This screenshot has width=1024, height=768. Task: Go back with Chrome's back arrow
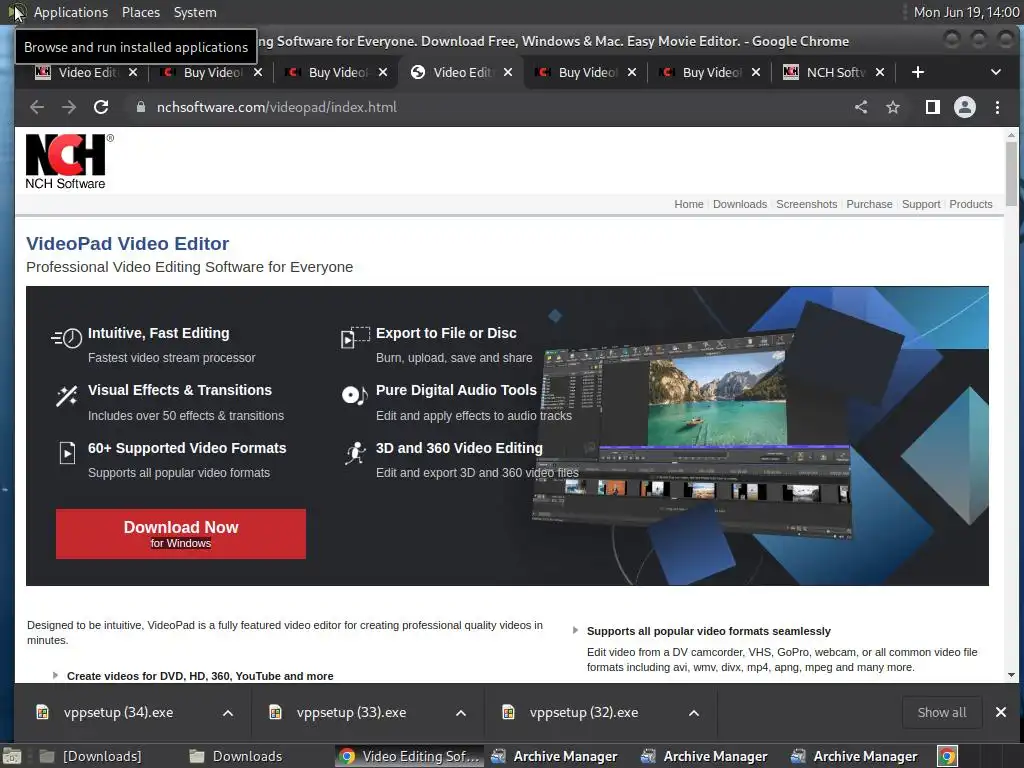(37, 107)
